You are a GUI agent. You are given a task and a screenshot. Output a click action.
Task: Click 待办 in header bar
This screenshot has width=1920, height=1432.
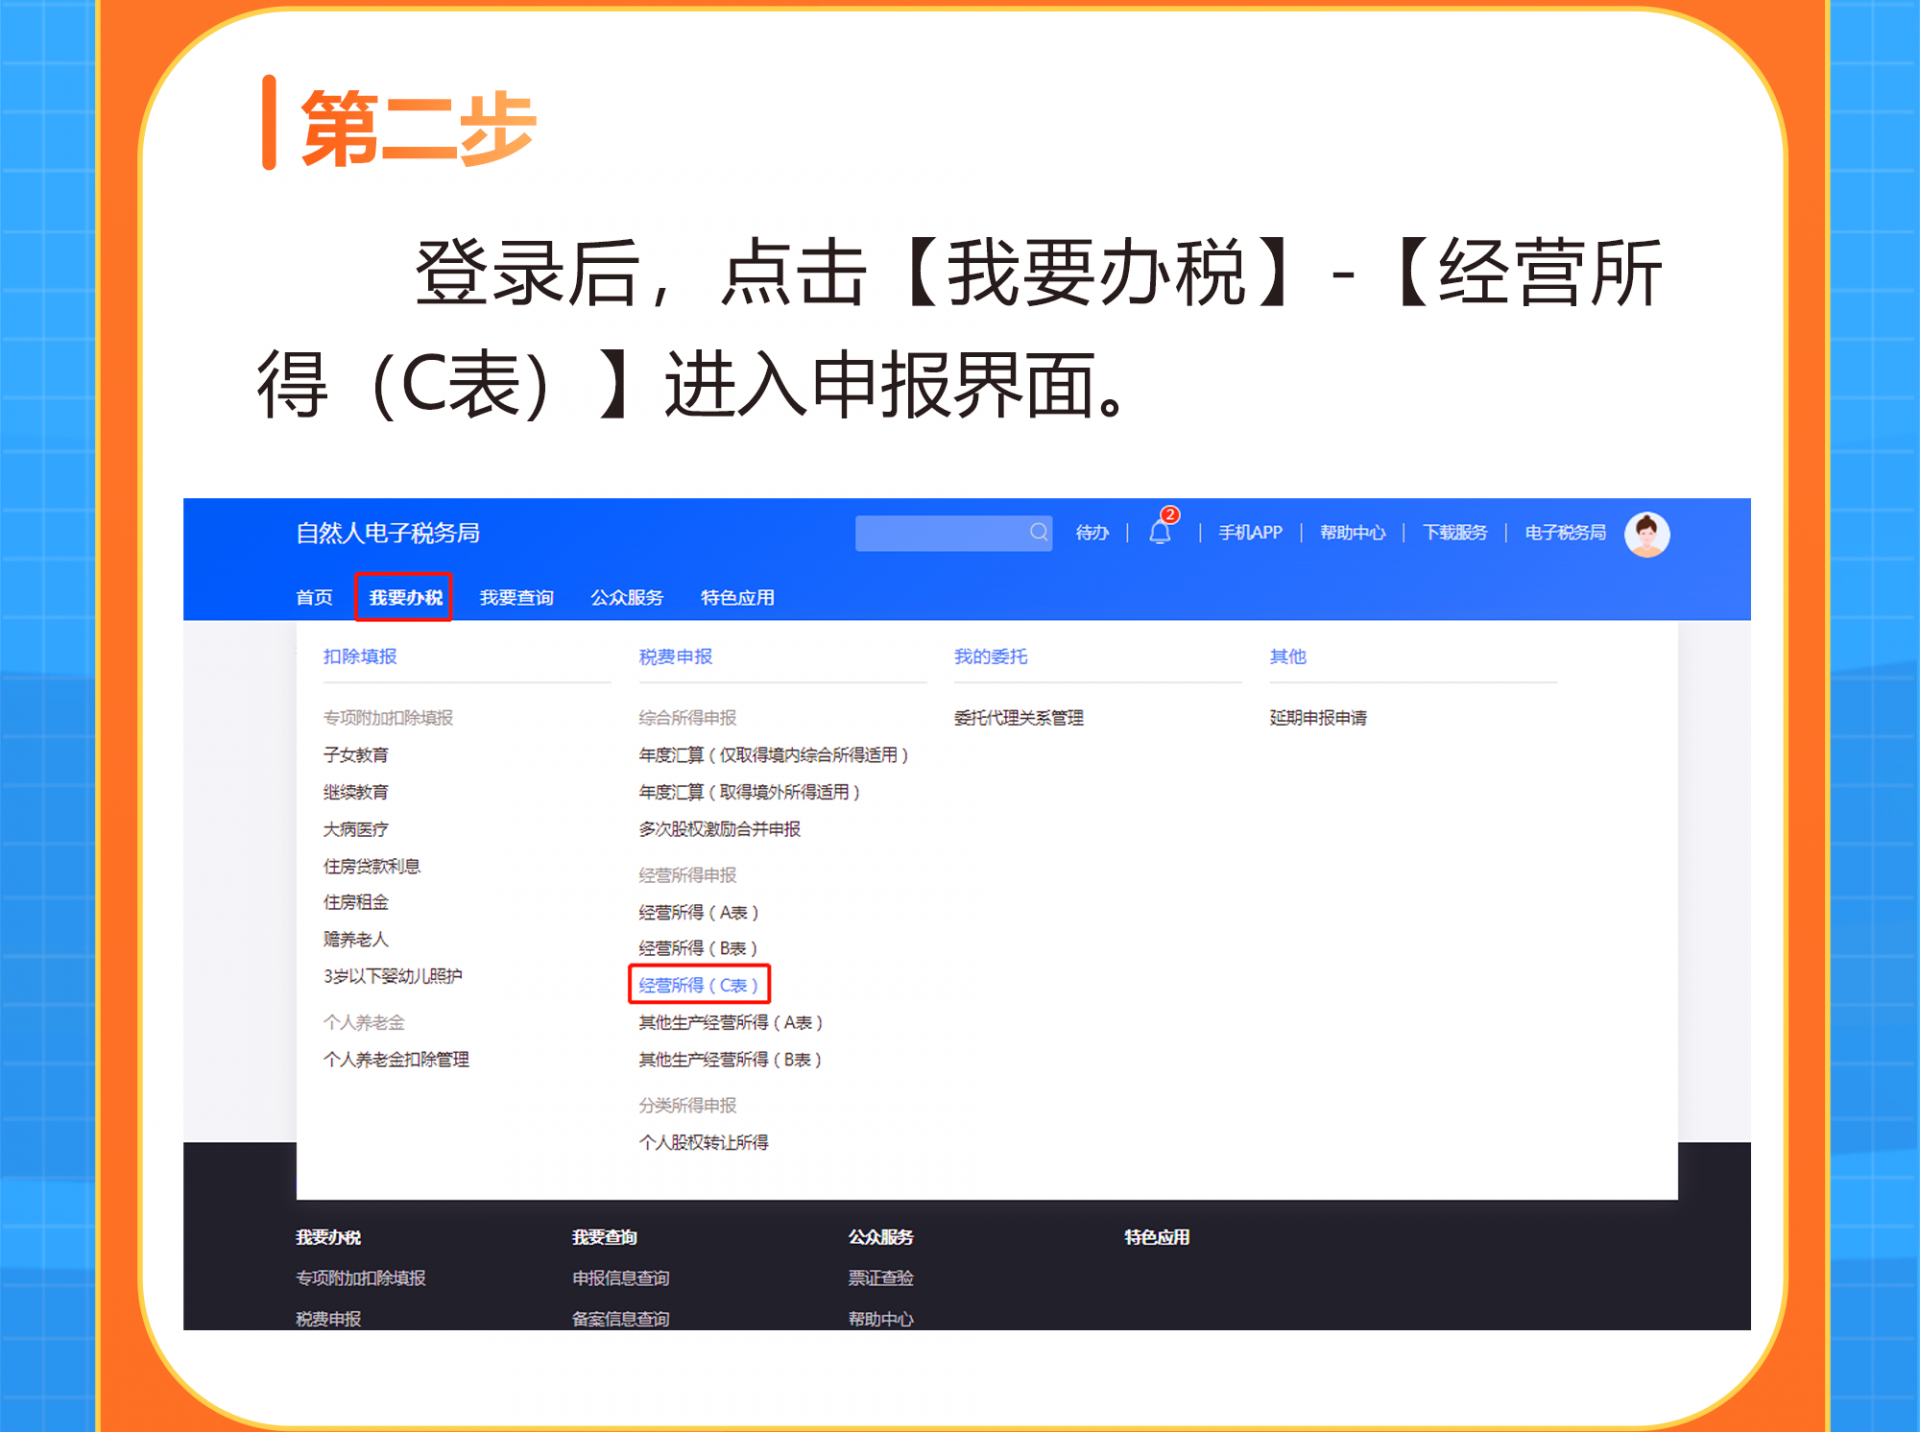pos(1092,533)
